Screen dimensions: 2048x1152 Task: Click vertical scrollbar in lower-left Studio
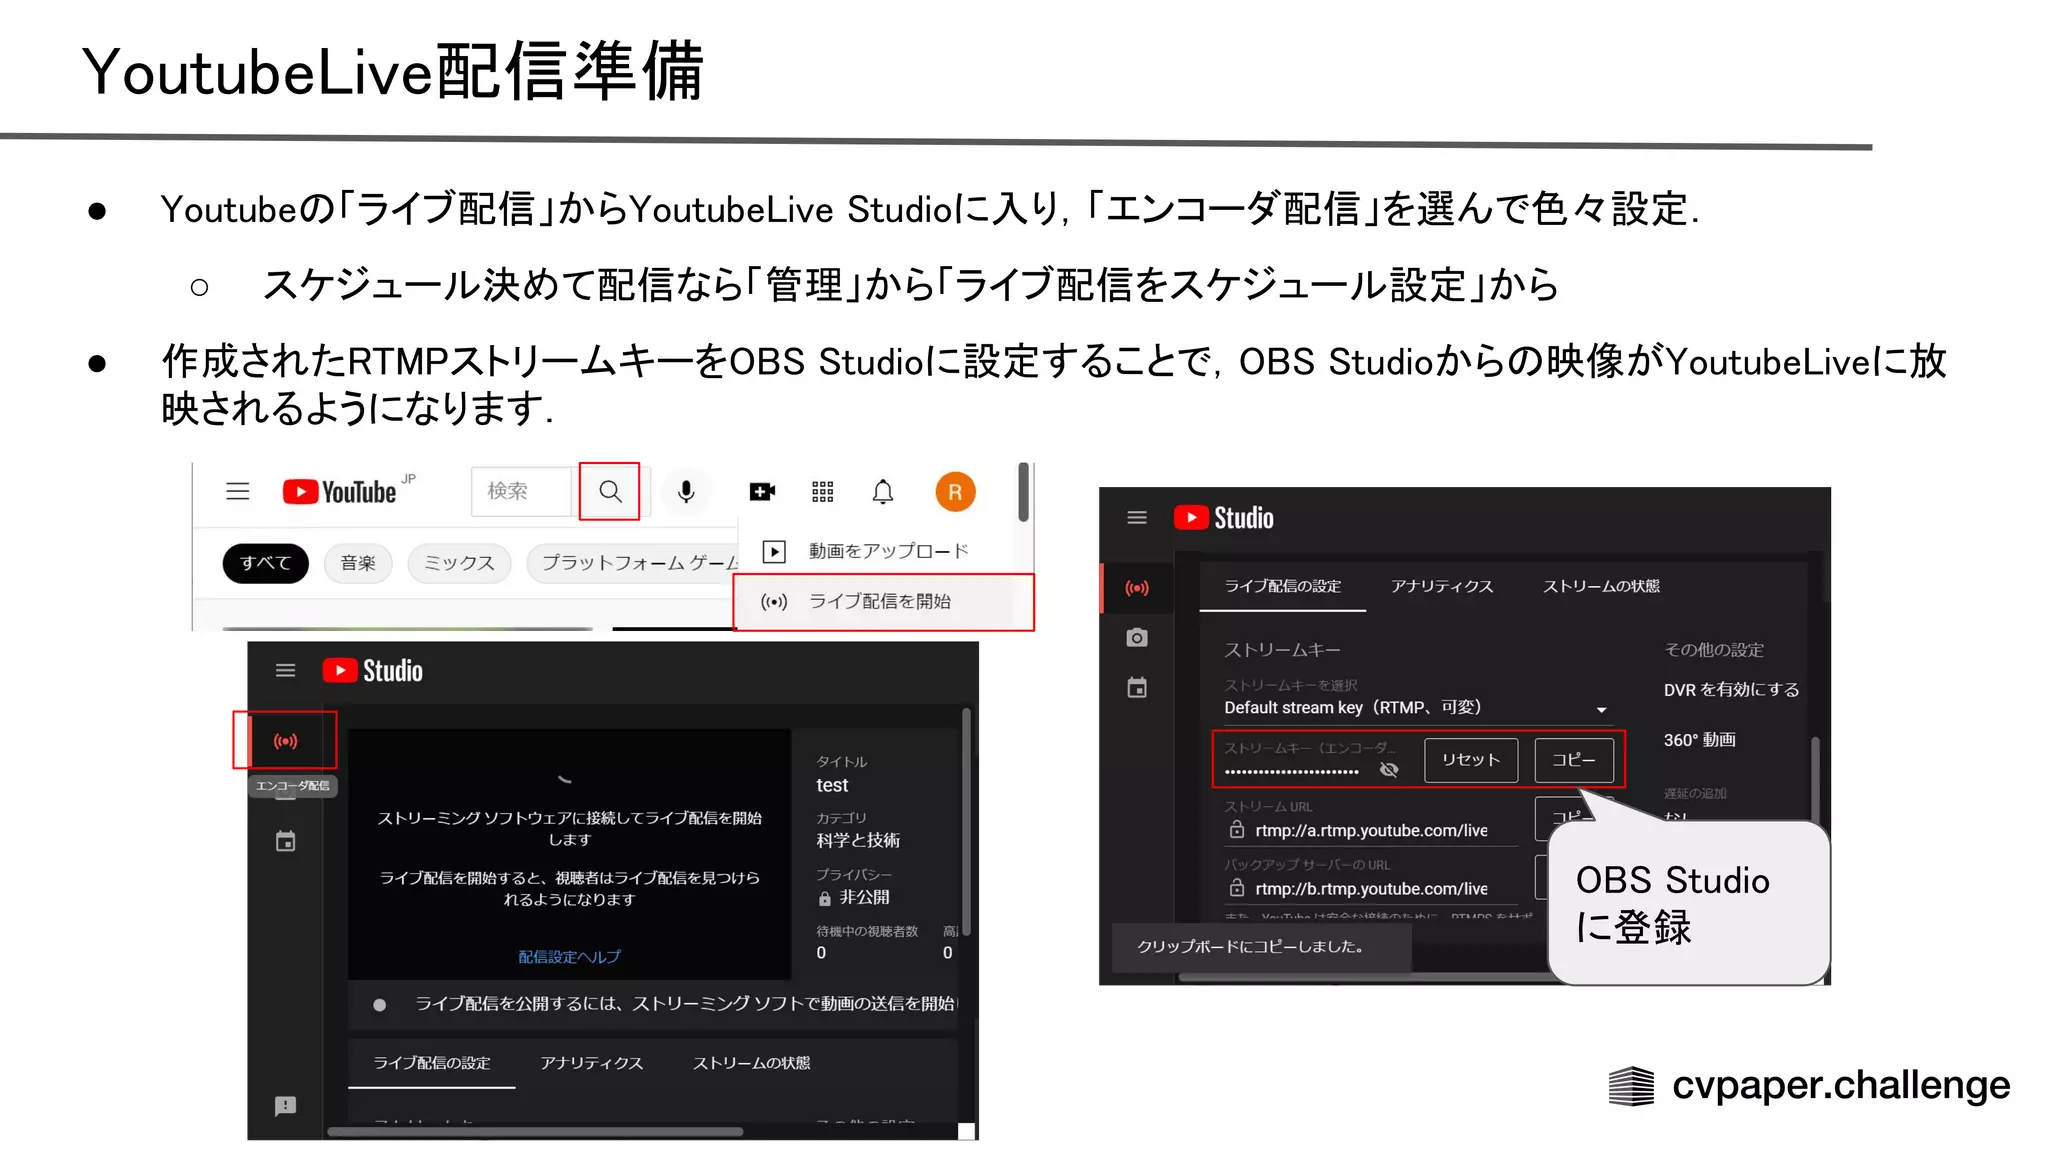966,820
